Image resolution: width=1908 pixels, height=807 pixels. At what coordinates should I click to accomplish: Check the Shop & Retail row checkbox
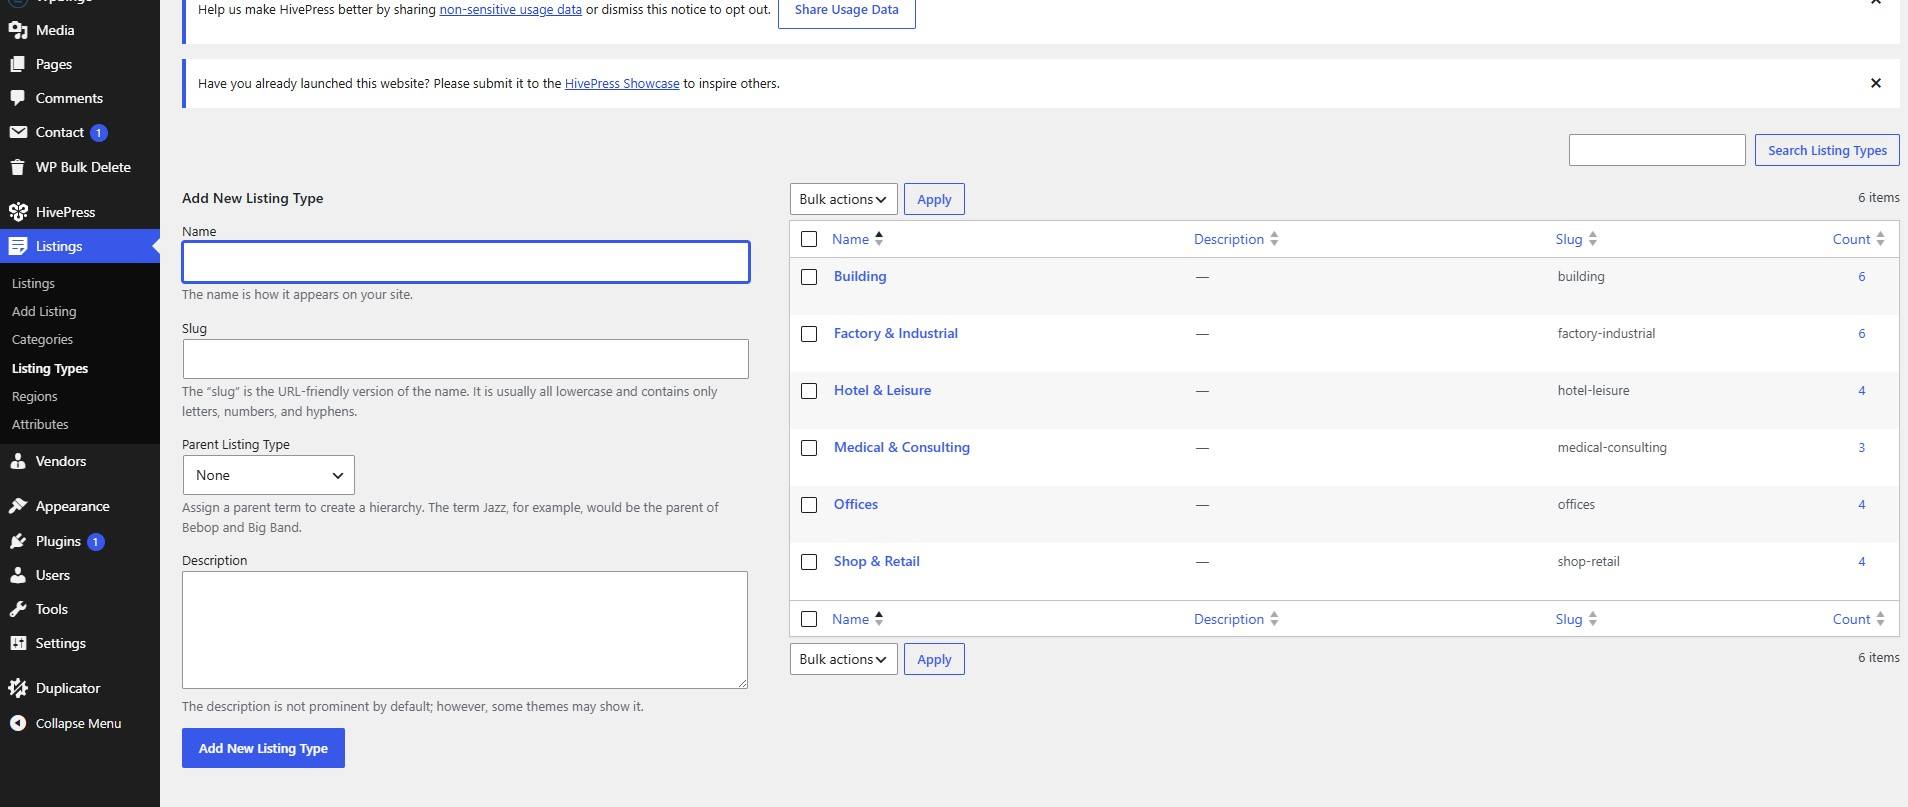809,562
